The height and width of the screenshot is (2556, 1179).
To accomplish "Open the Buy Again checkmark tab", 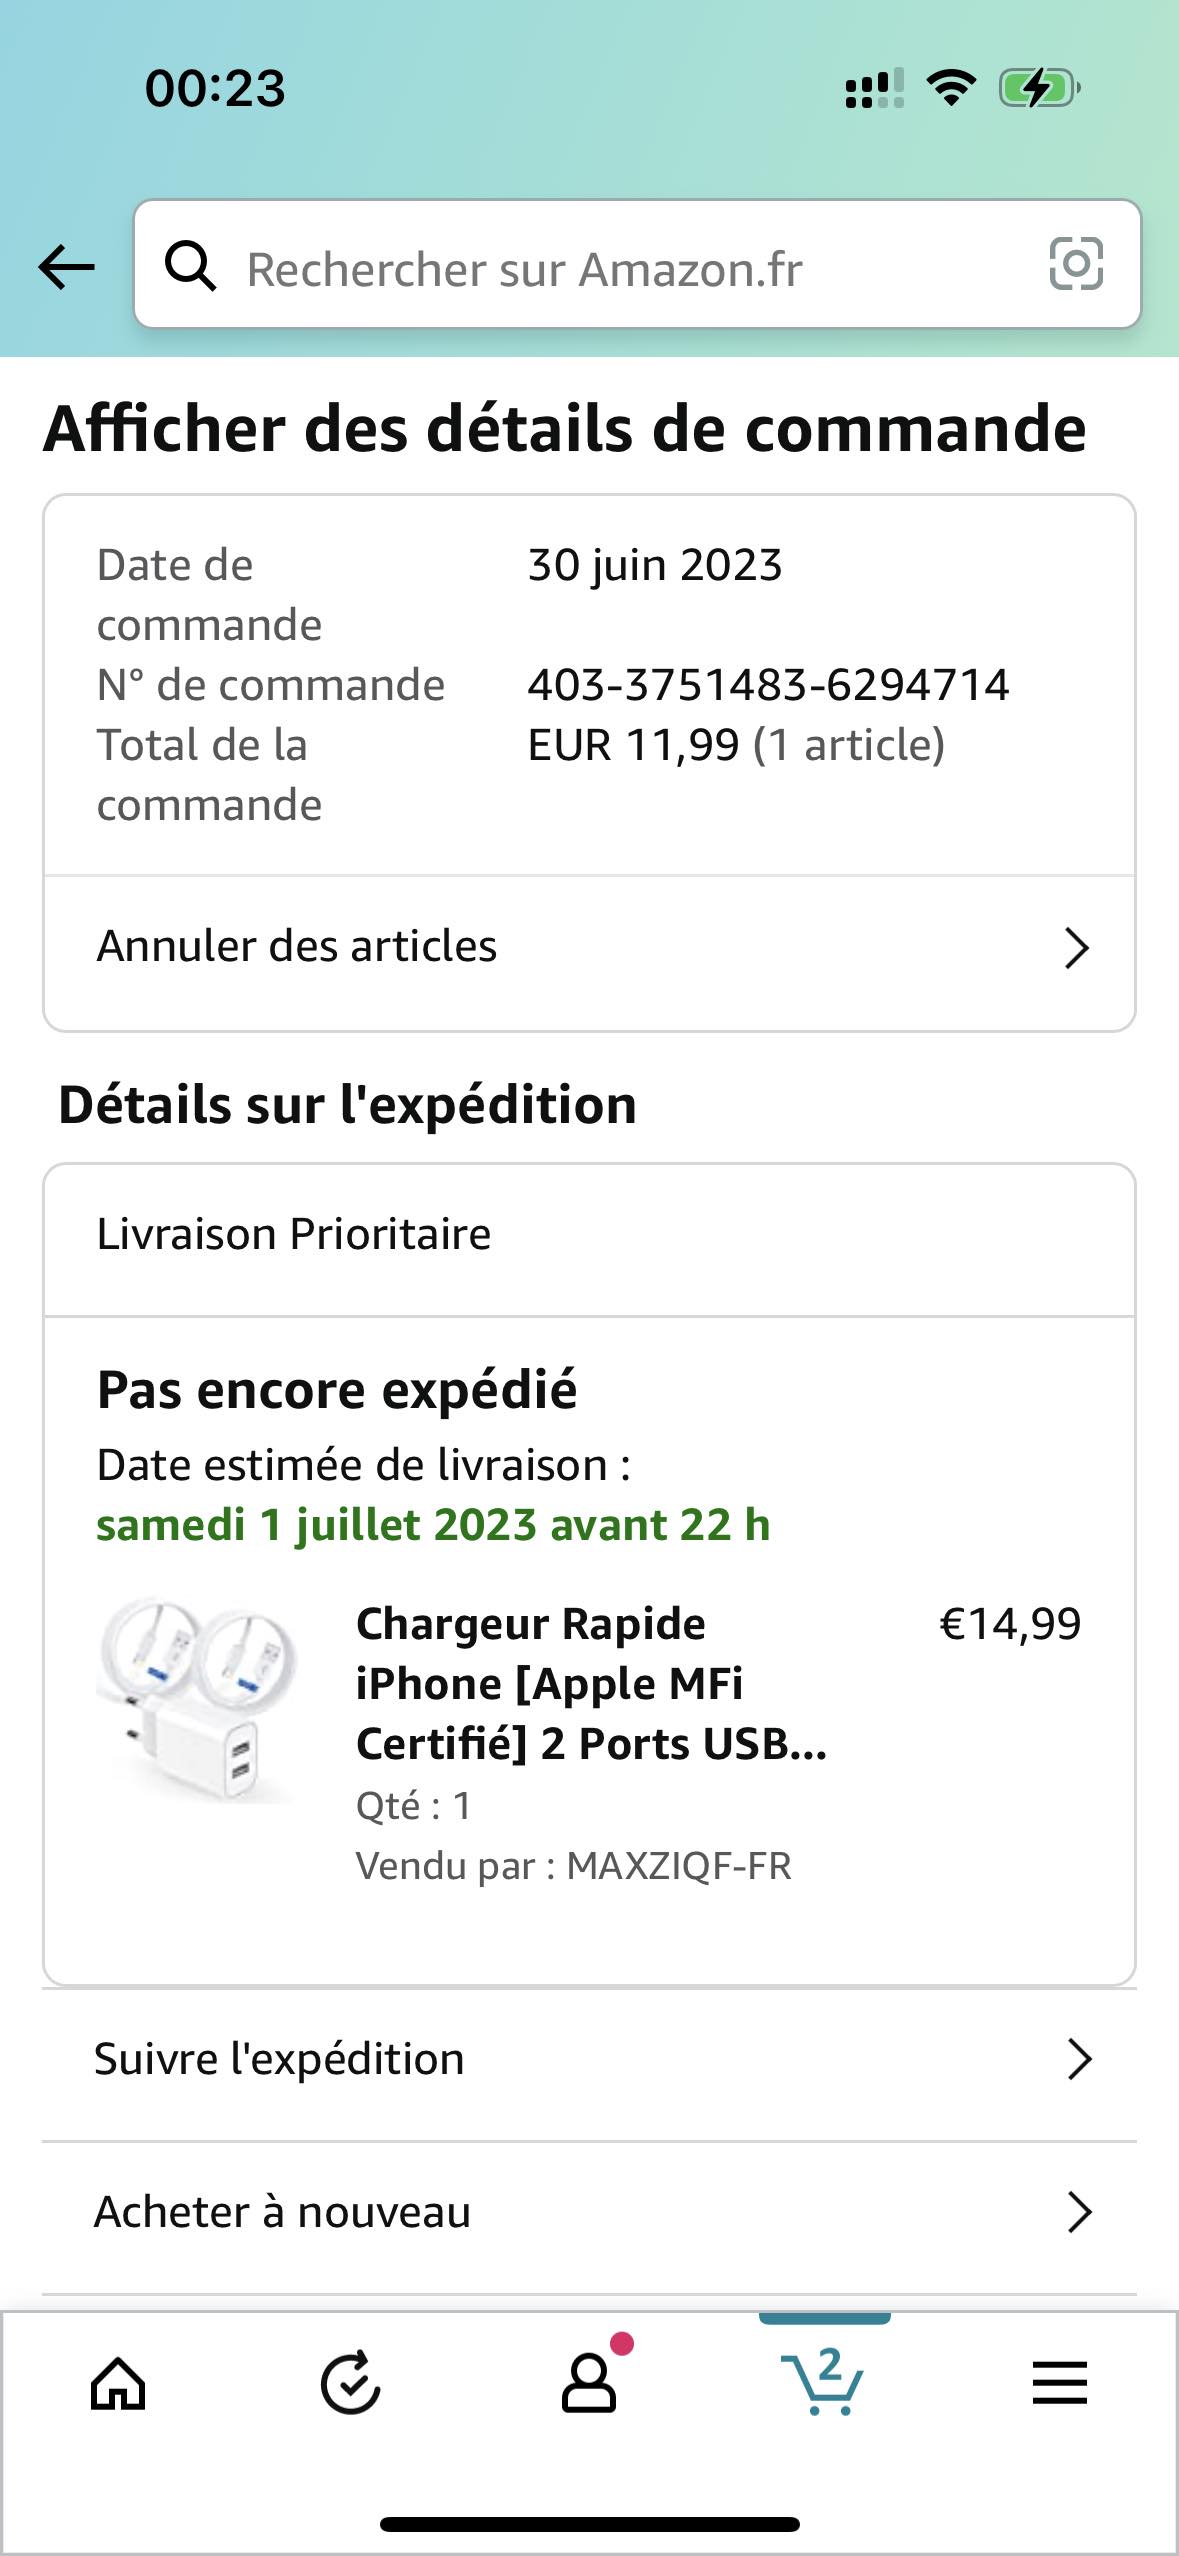I will coord(350,2384).
